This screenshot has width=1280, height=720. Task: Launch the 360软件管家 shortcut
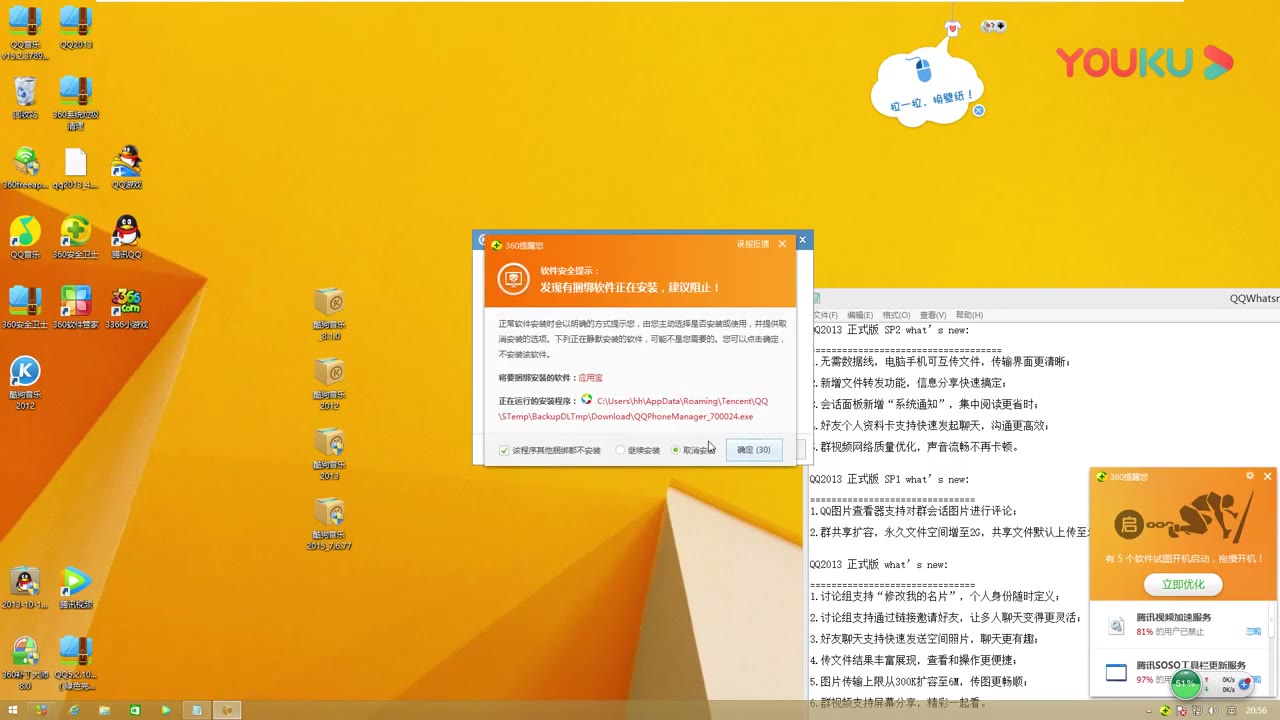76,307
